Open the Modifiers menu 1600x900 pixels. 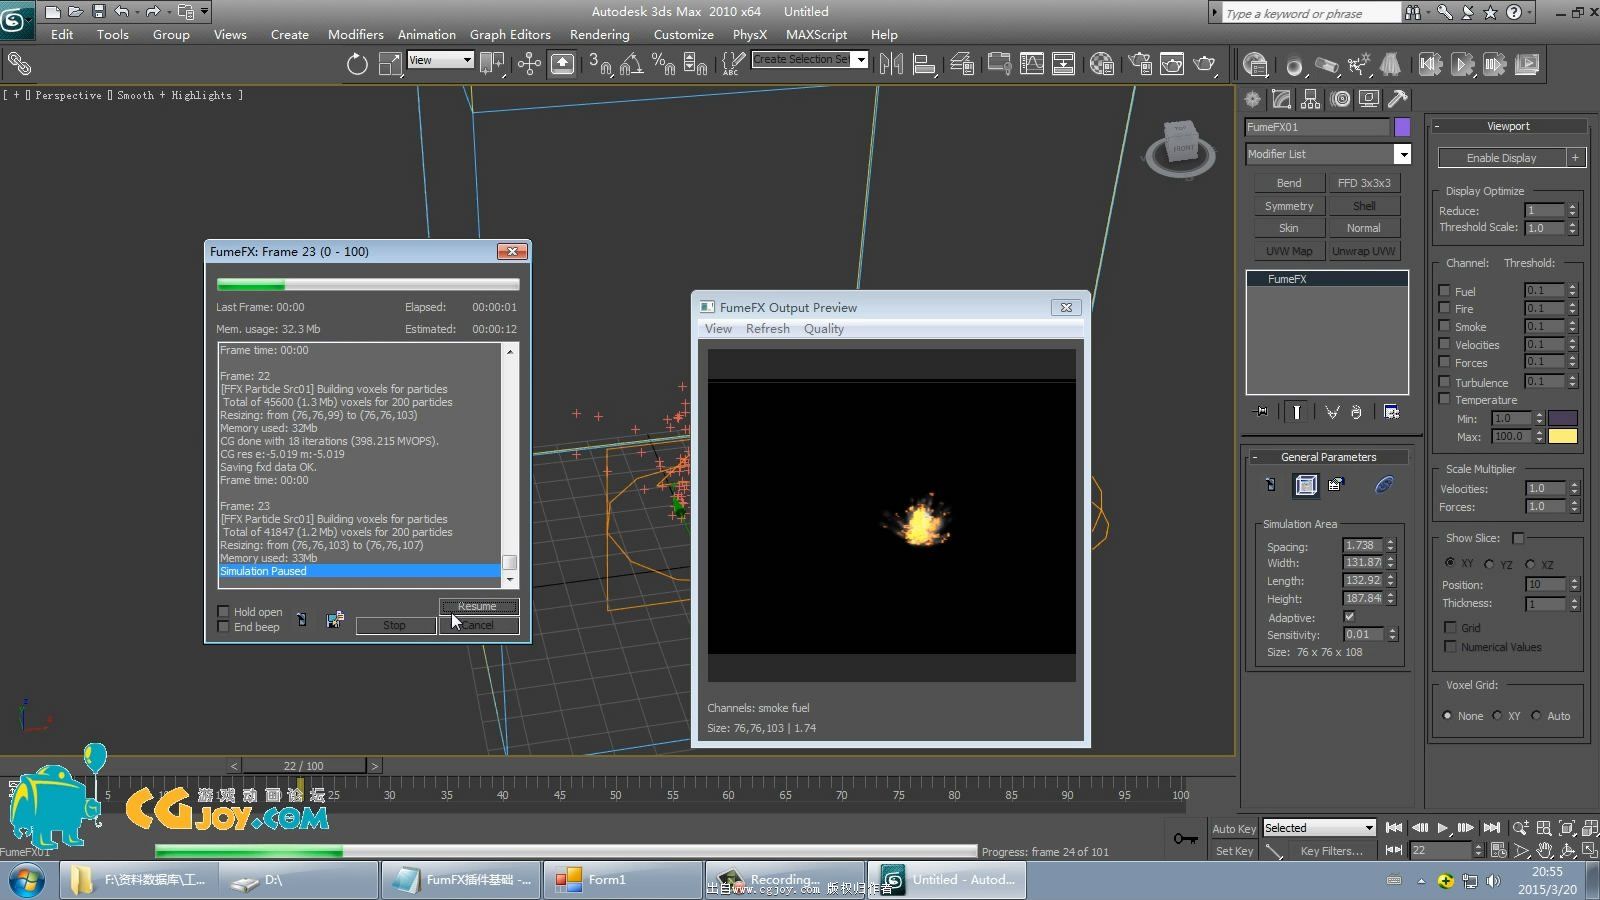(x=355, y=34)
